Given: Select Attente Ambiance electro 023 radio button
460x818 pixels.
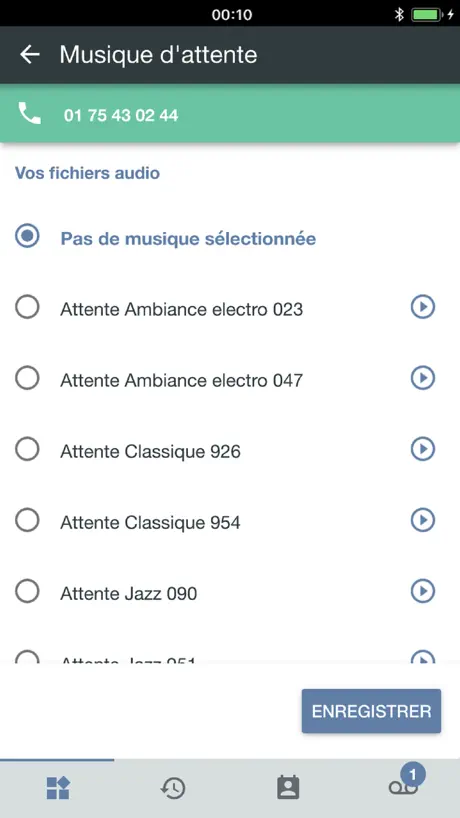Looking at the screenshot, I should 27,307.
